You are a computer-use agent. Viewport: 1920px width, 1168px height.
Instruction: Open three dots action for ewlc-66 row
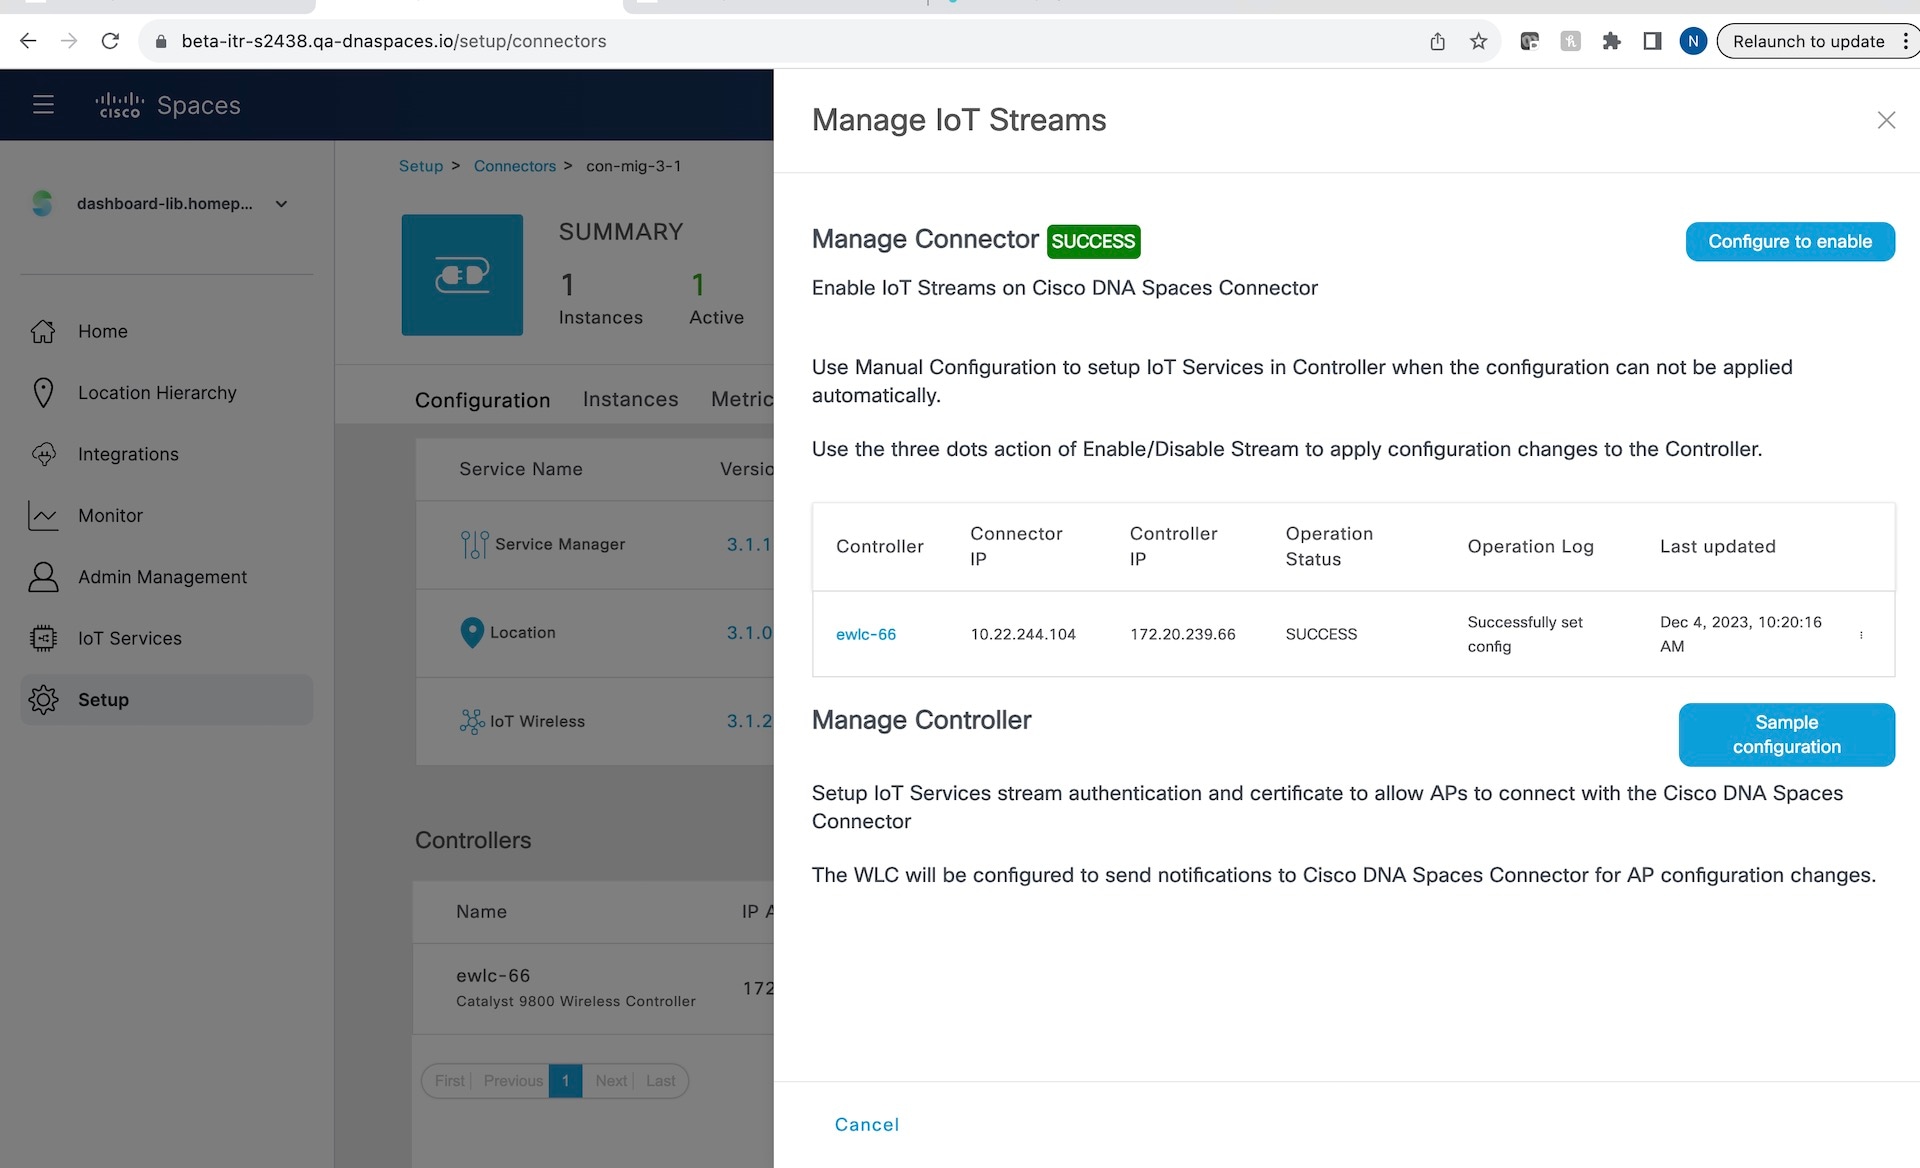point(1861,635)
